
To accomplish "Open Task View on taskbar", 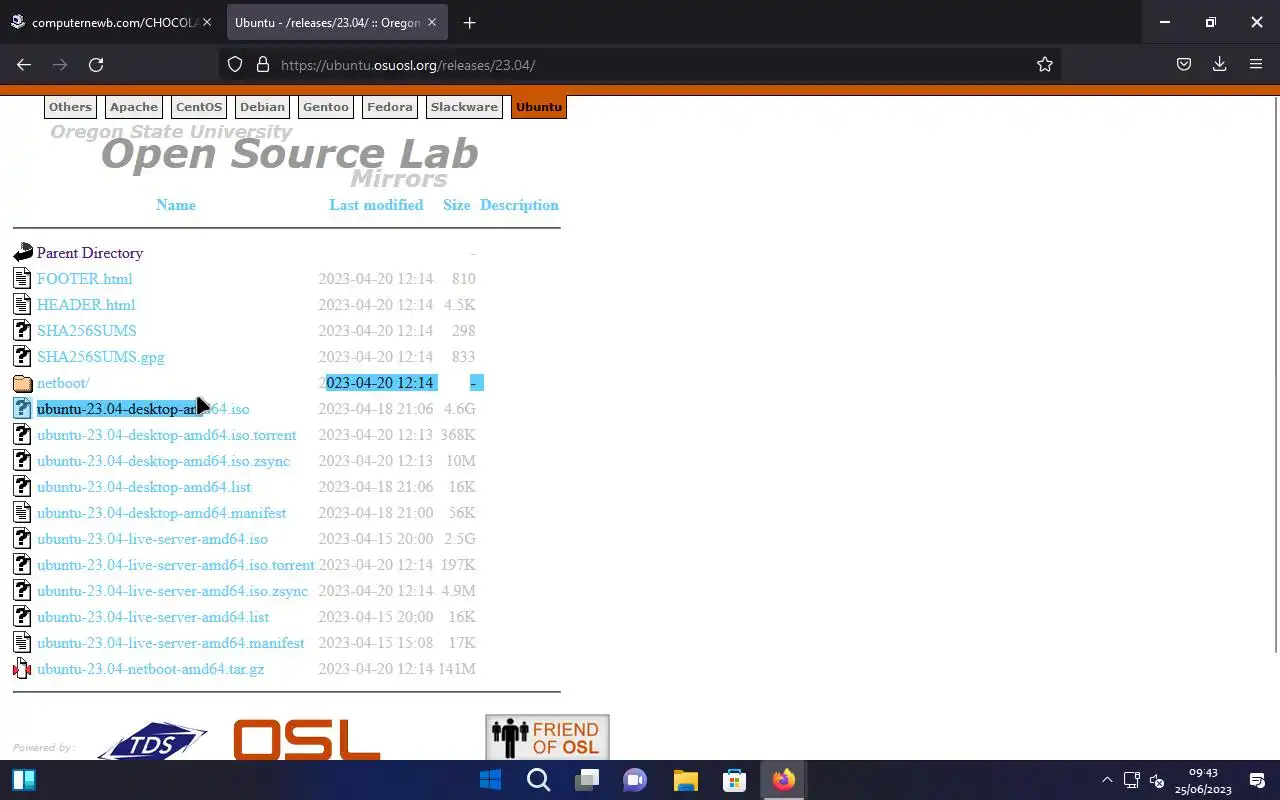I will [x=587, y=780].
